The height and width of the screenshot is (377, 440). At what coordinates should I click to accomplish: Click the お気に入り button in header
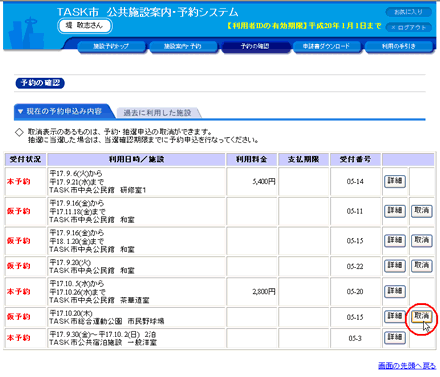coord(409,12)
